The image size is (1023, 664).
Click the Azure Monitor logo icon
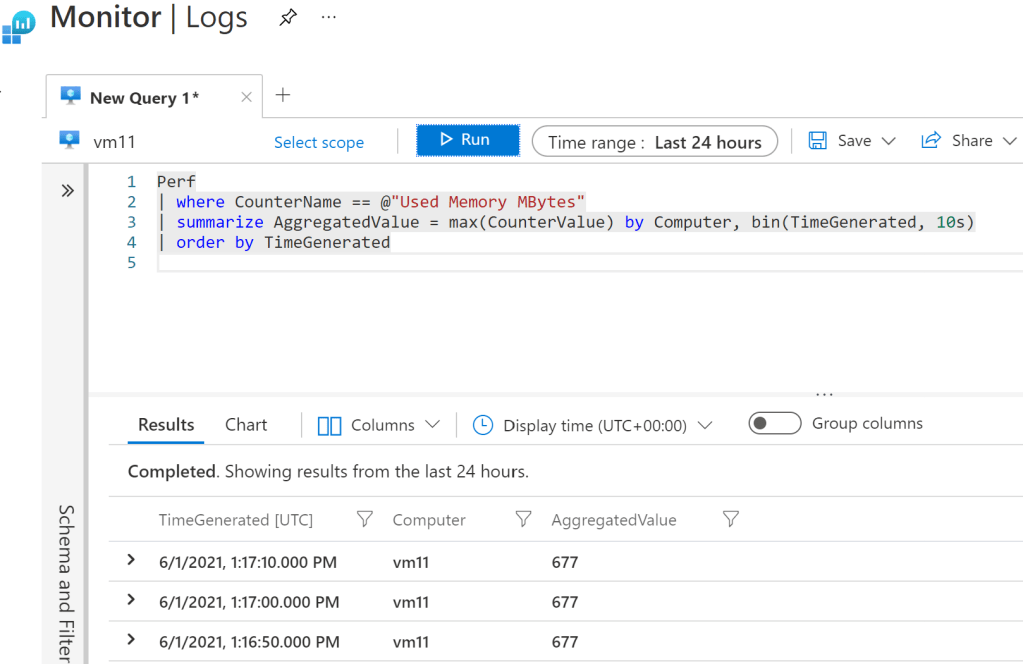(18, 24)
